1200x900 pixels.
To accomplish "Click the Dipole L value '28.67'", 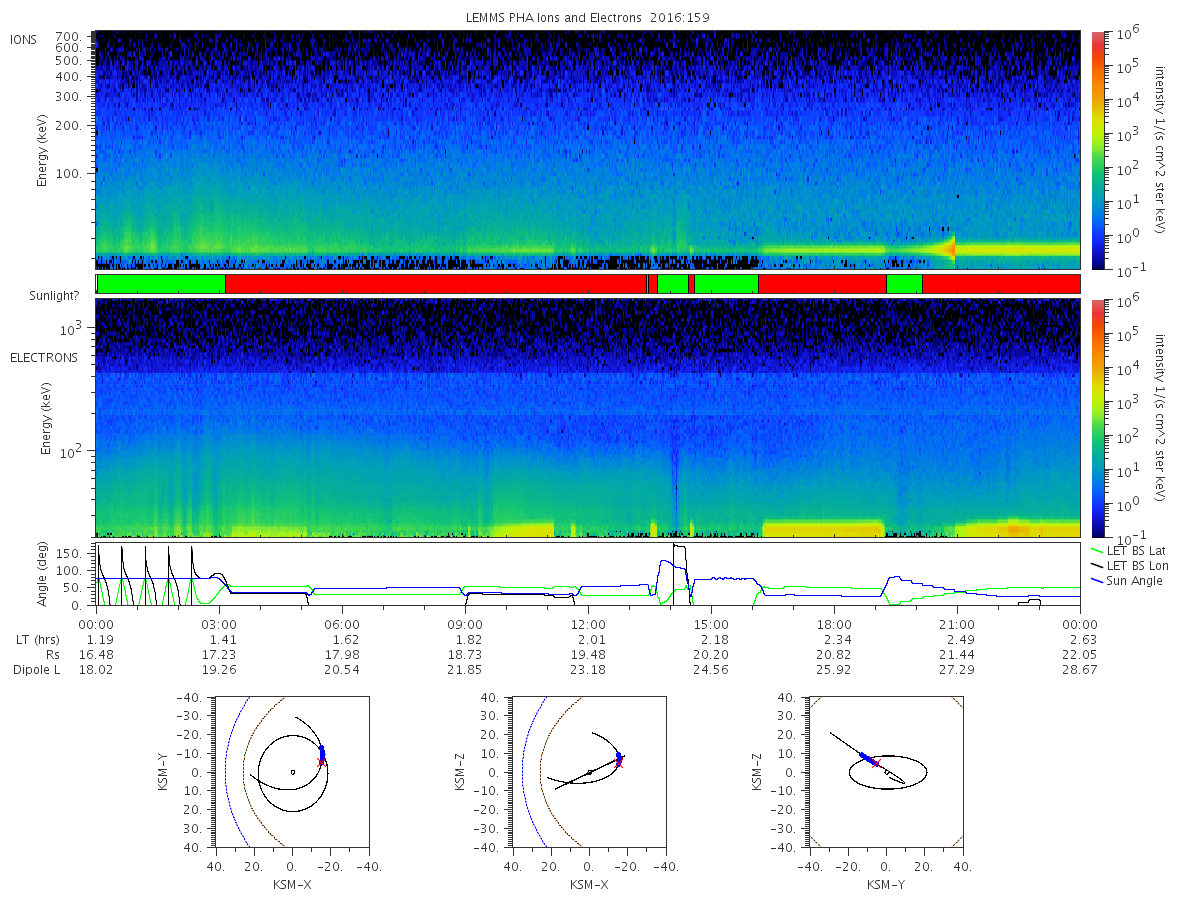I will [x=1080, y=670].
